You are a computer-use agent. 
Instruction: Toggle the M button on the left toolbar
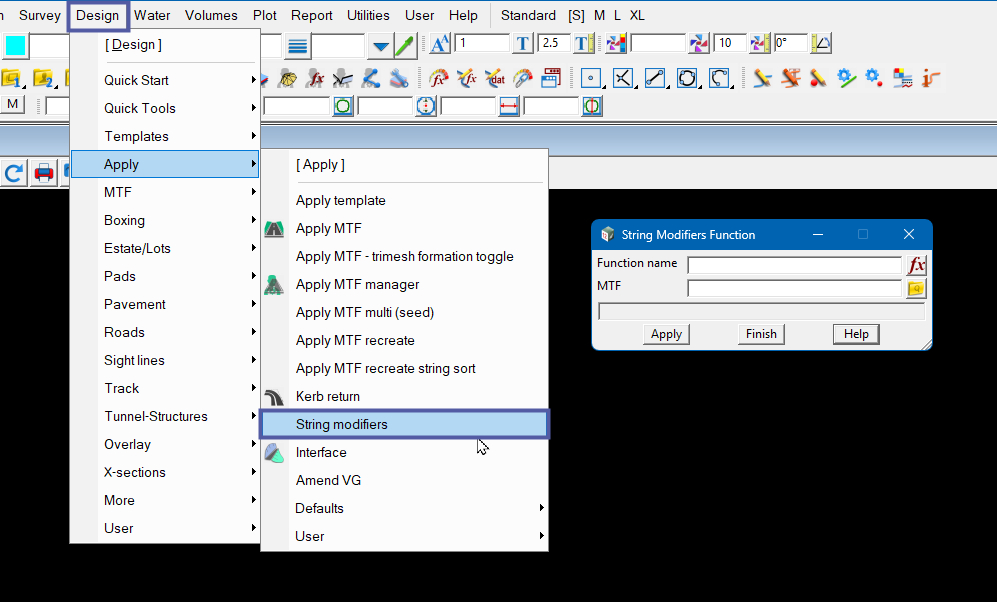[x=13, y=105]
